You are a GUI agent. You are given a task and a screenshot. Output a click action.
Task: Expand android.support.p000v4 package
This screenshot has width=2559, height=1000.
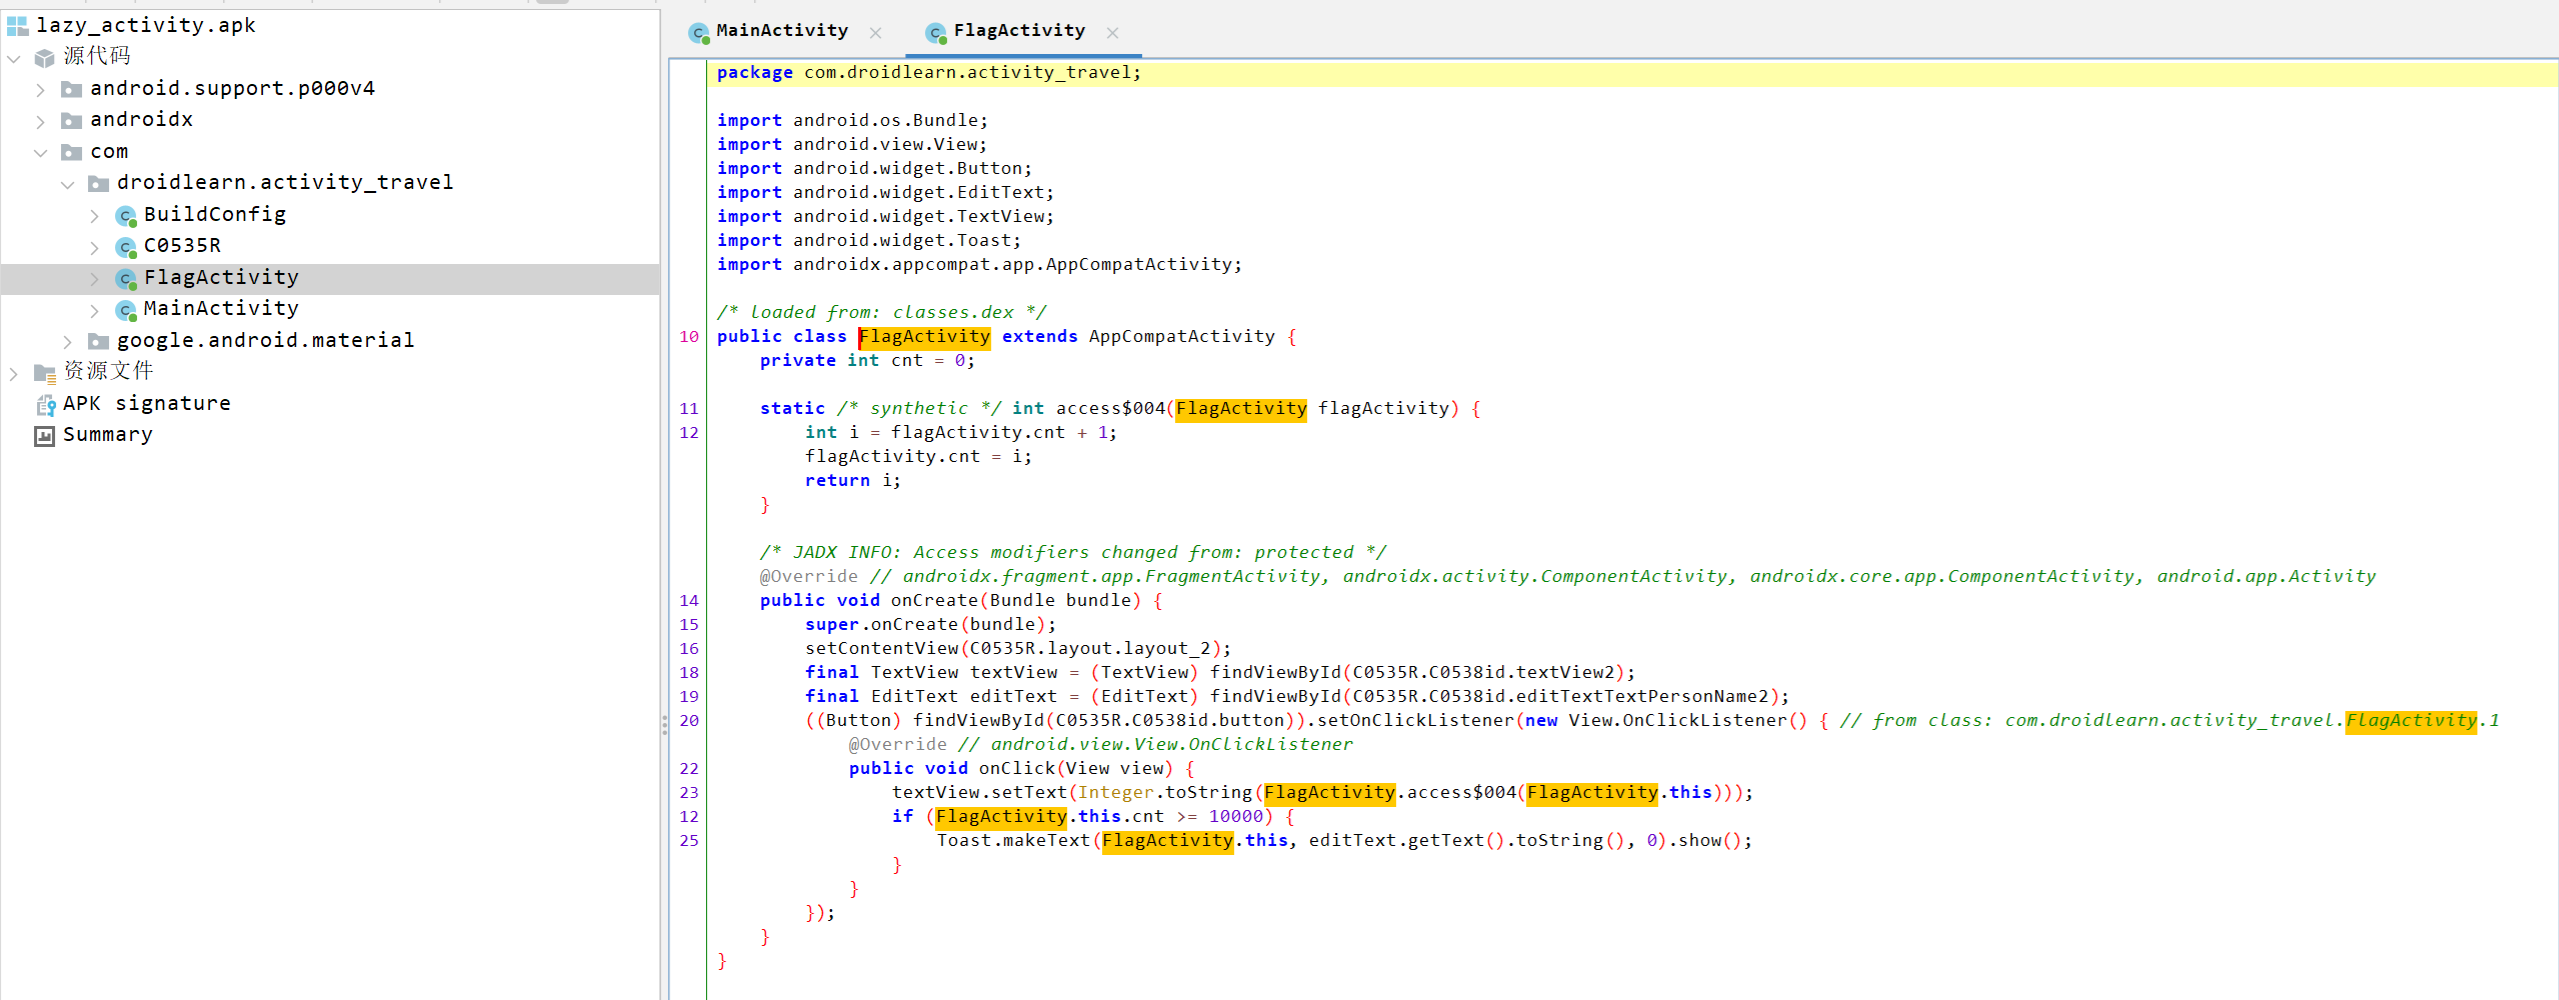point(40,90)
